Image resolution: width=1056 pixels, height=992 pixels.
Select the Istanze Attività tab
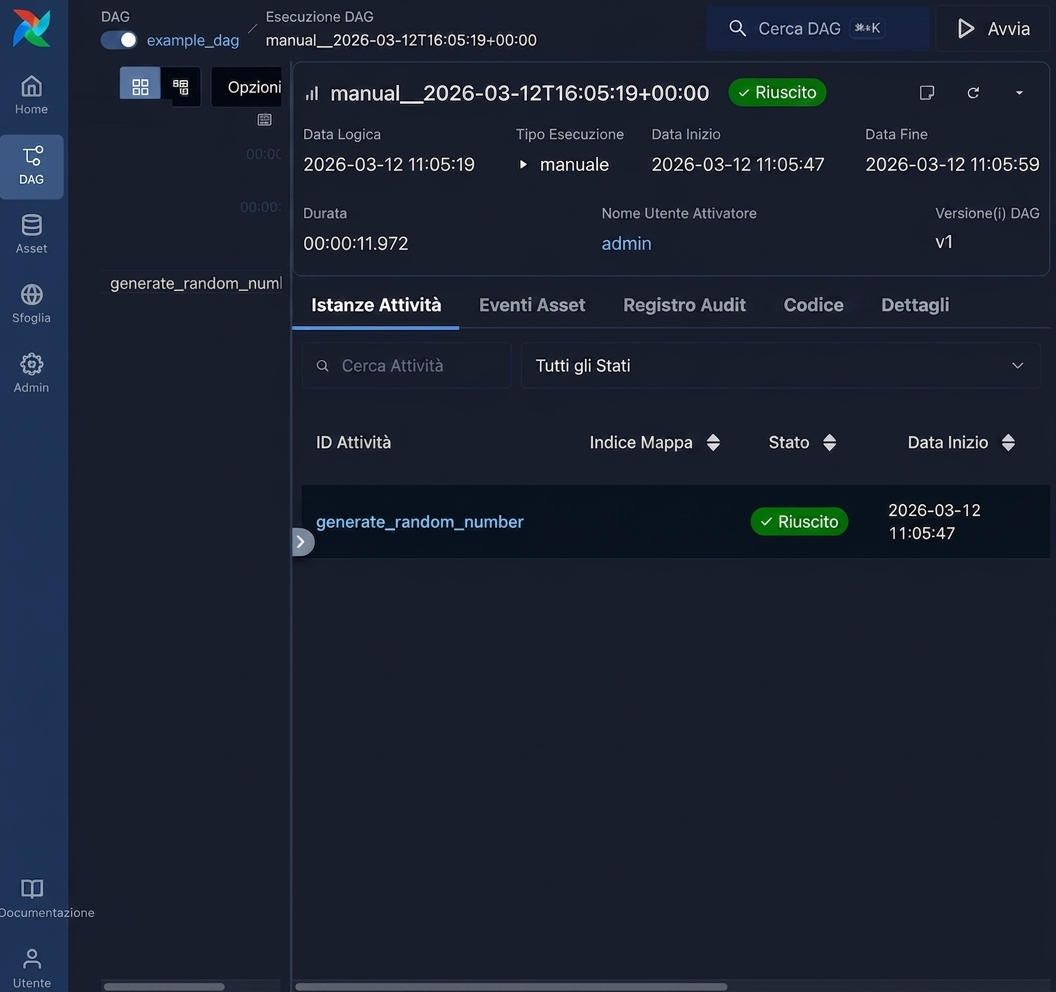tap(376, 305)
